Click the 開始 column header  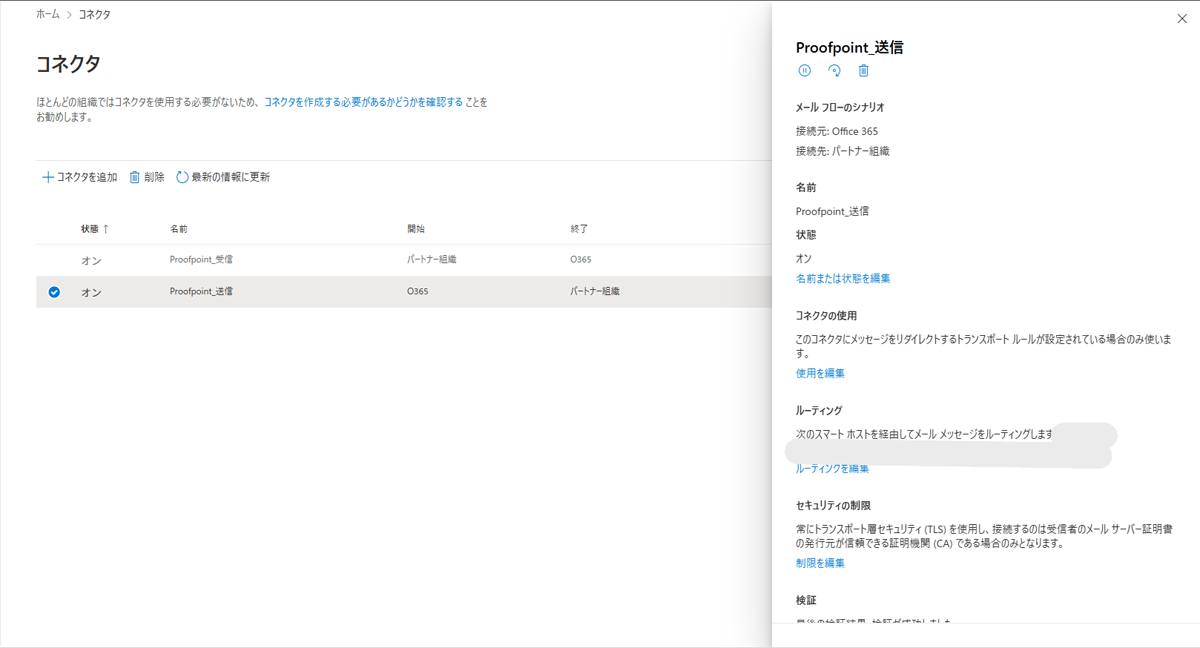point(416,229)
